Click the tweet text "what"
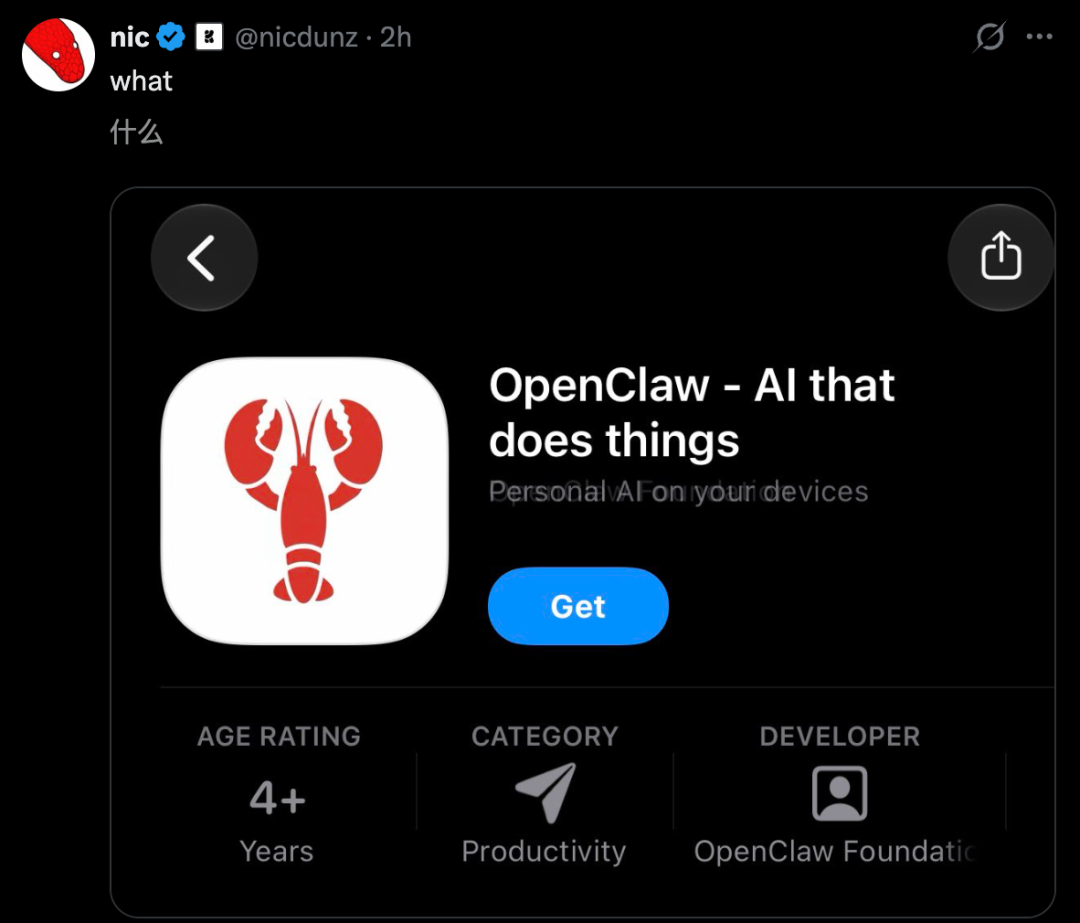Viewport: 1080px width, 923px height. tap(141, 81)
